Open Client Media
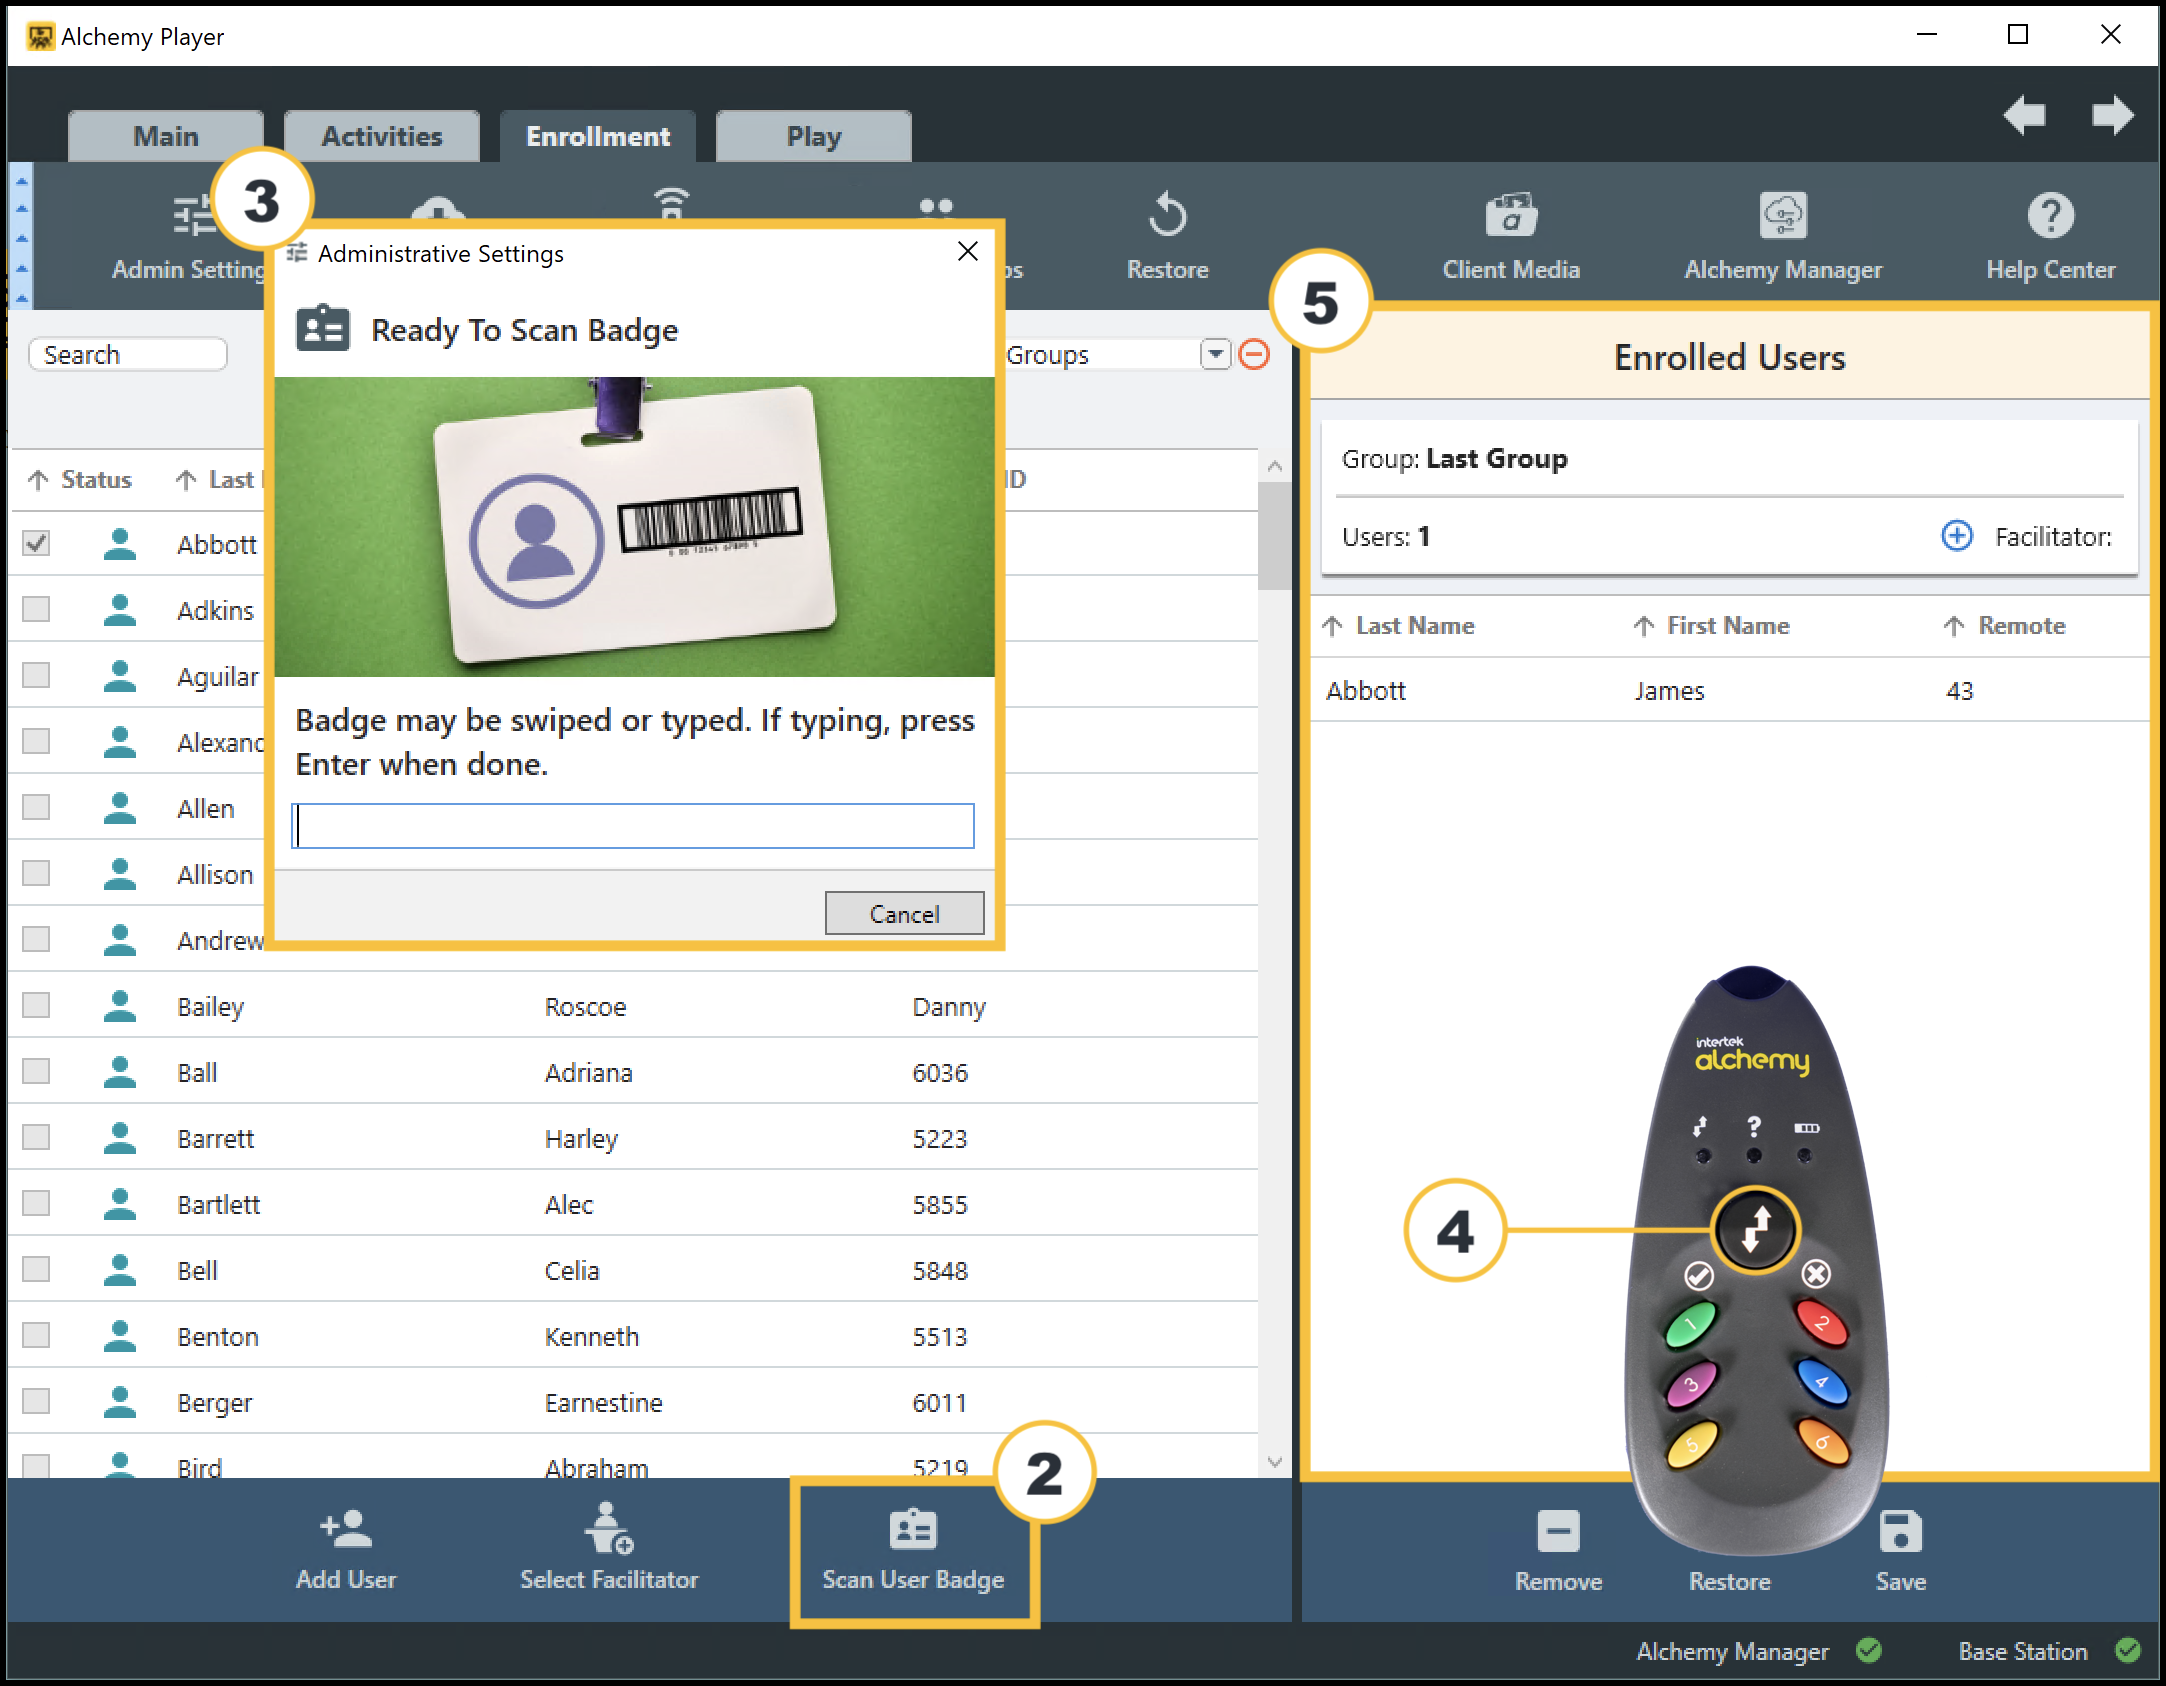This screenshot has height=1686, width=2166. tap(1511, 238)
